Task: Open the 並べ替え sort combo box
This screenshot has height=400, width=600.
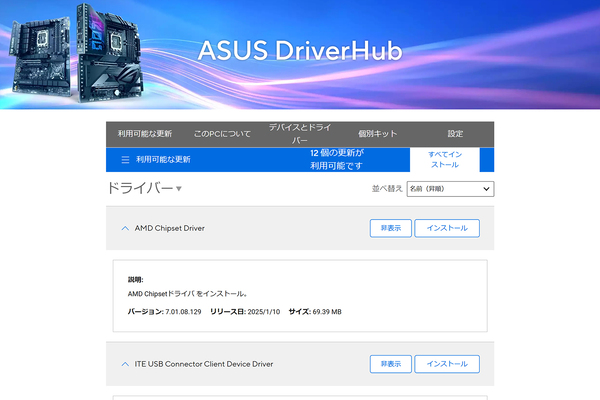Action: pos(450,189)
